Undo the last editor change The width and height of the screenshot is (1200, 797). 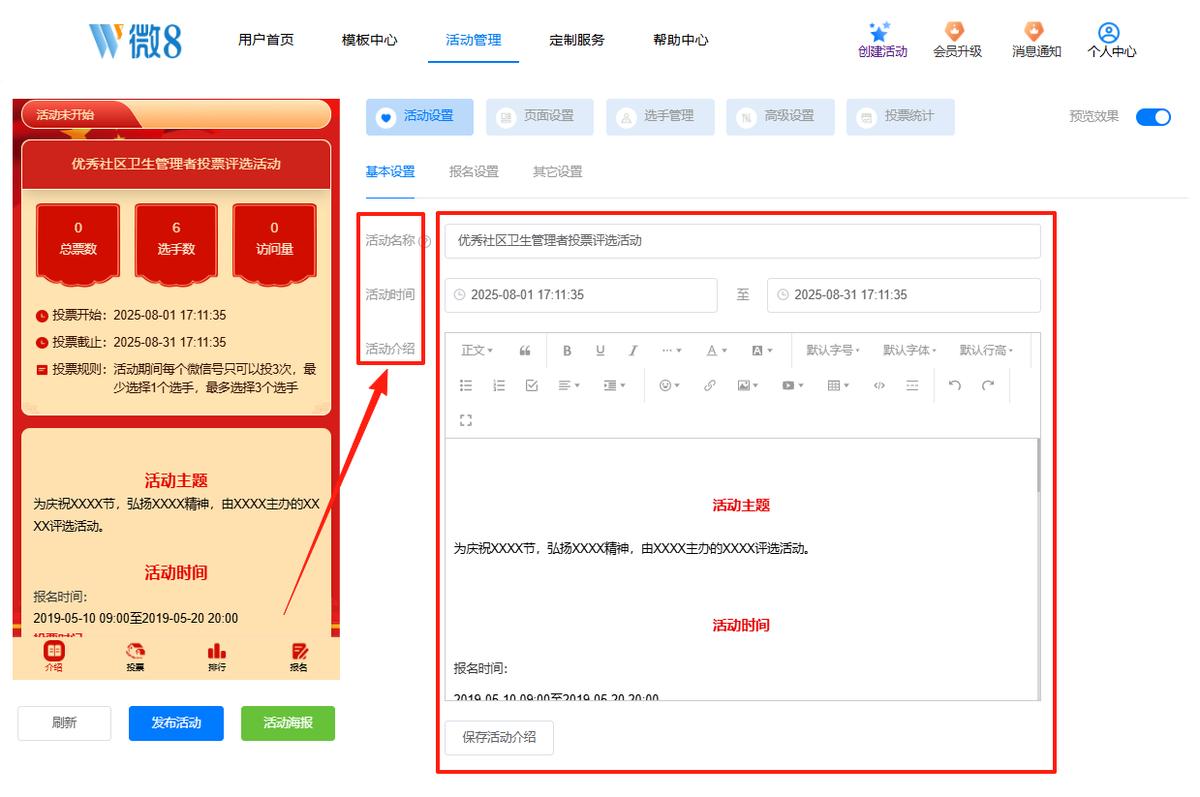[x=955, y=385]
